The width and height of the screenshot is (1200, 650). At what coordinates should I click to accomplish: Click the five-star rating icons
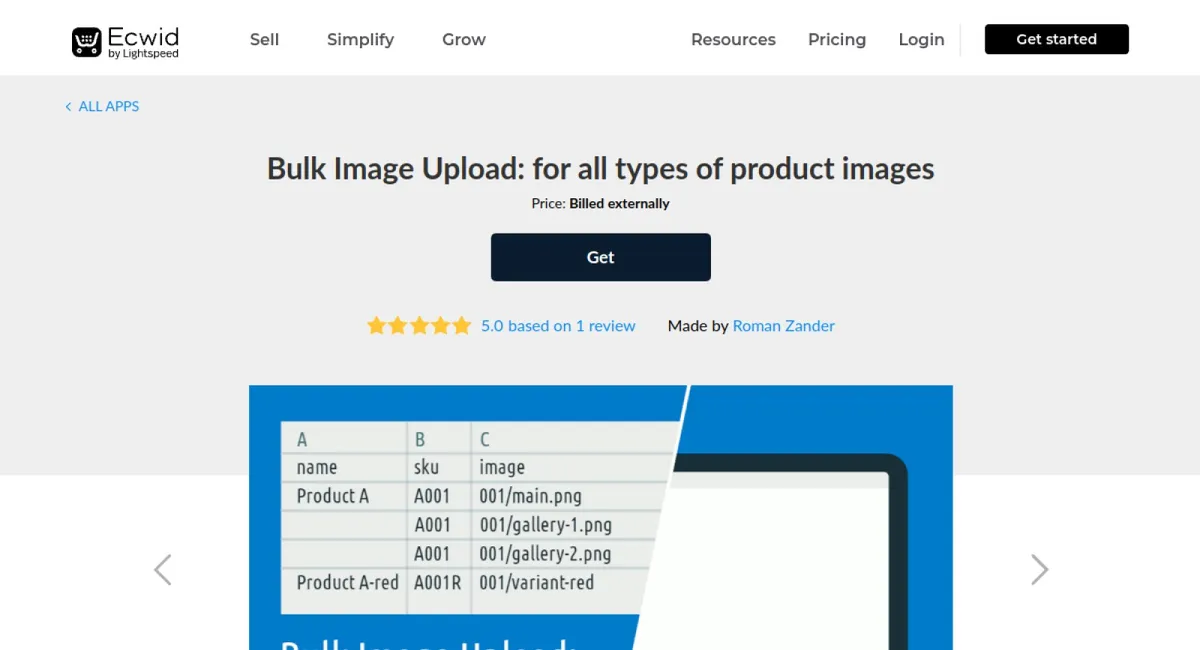point(419,326)
